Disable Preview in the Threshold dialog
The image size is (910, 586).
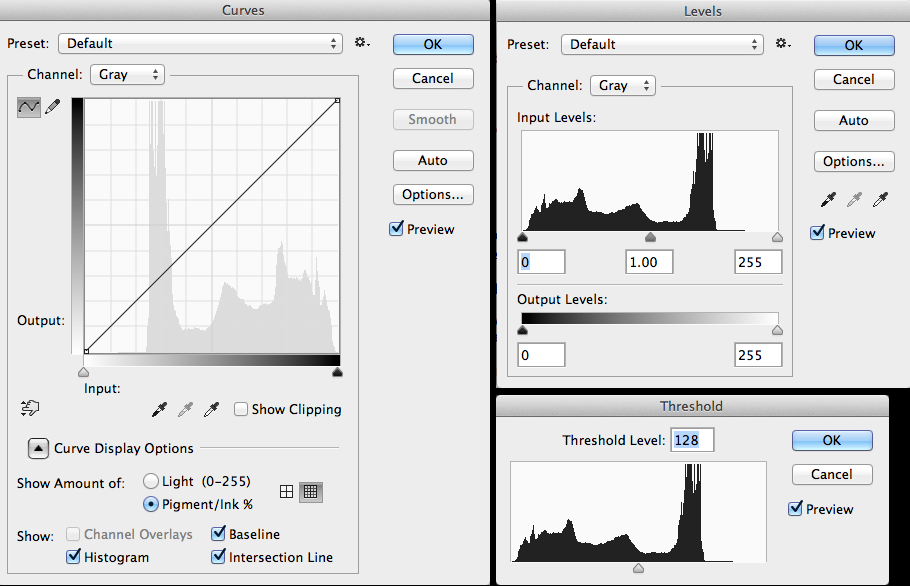pyautogui.click(x=796, y=509)
